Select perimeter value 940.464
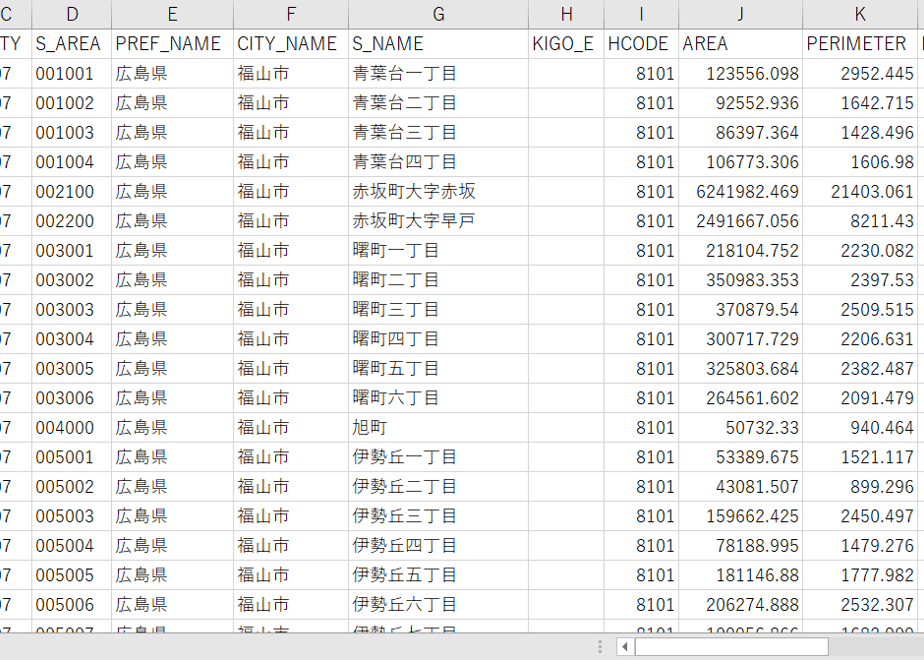The width and height of the screenshot is (924, 660). pyautogui.click(x=859, y=427)
